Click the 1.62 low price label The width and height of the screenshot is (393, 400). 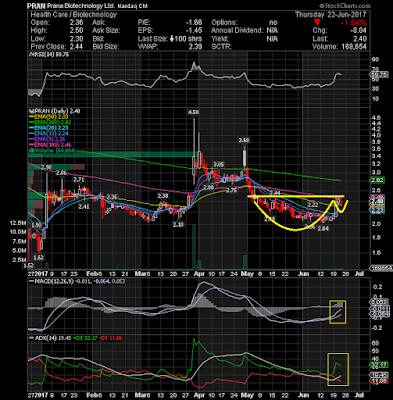[x=39, y=257]
